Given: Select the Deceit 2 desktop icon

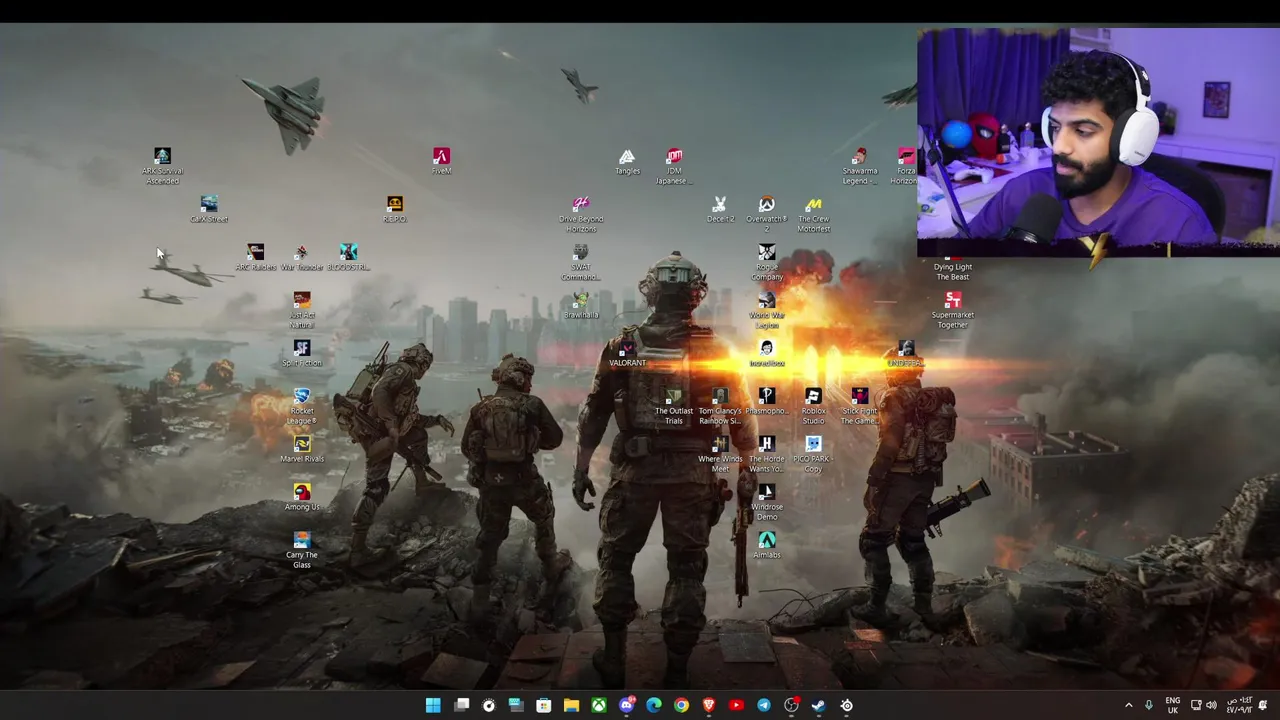Looking at the screenshot, I should pos(720,209).
